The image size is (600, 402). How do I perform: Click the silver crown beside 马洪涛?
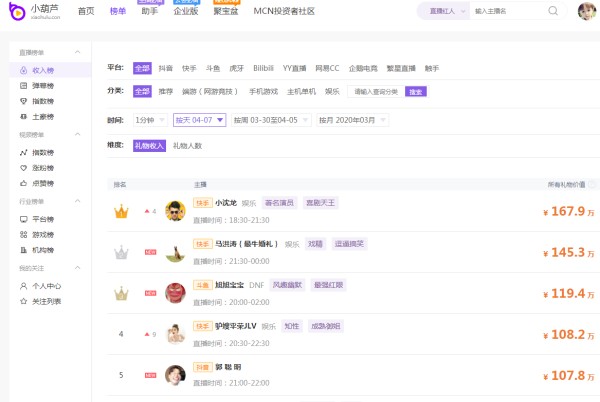121,252
